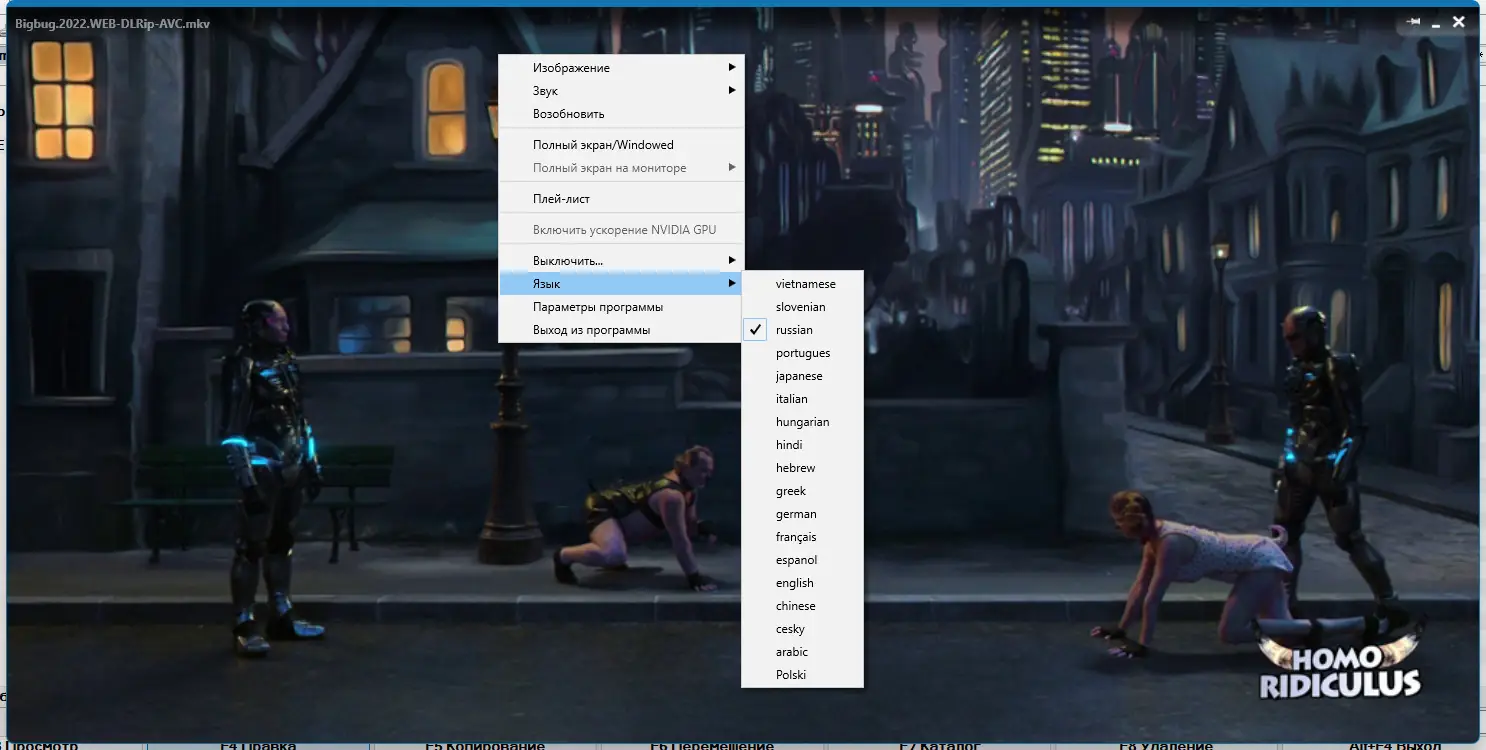Expand the Выключить... submenu

point(621,261)
